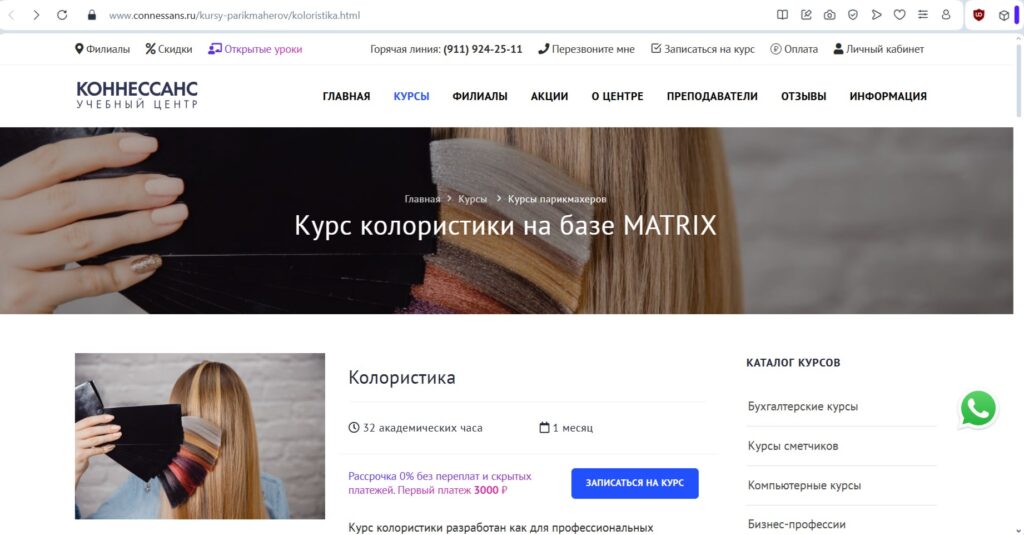The width and height of the screenshot is (1024, 535).
Task: Click the heart bookmark icon in toolbar
Action: (899, 15)
